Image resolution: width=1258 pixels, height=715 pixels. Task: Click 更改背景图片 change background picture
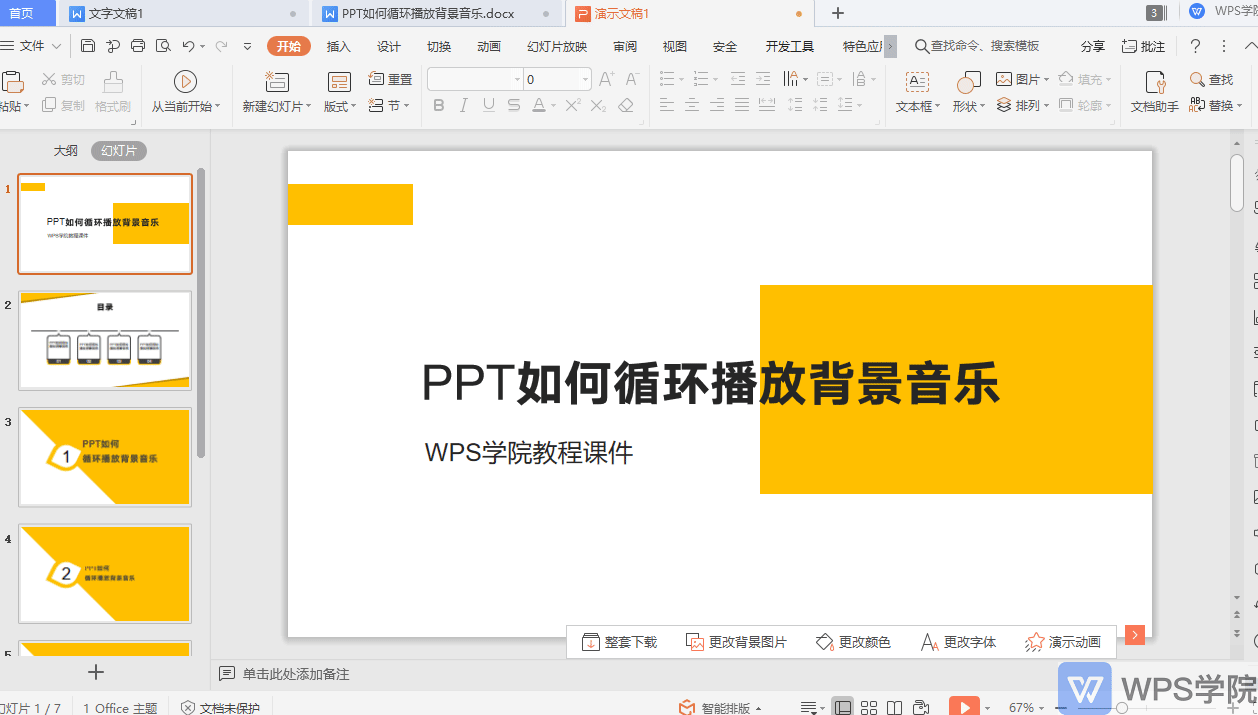[x=736, y=642]
